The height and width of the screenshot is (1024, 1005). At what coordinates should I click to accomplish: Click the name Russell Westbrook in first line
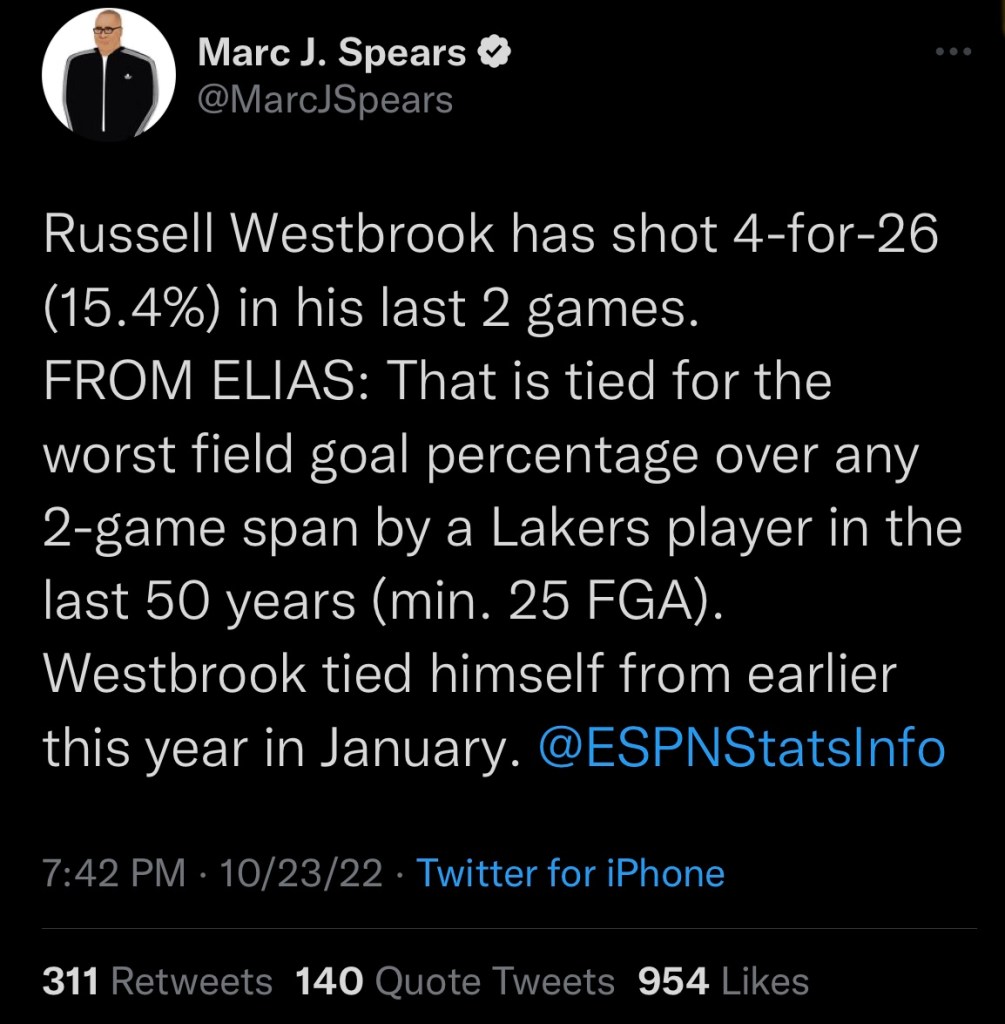pyautogui.click(x=269, y=236)
